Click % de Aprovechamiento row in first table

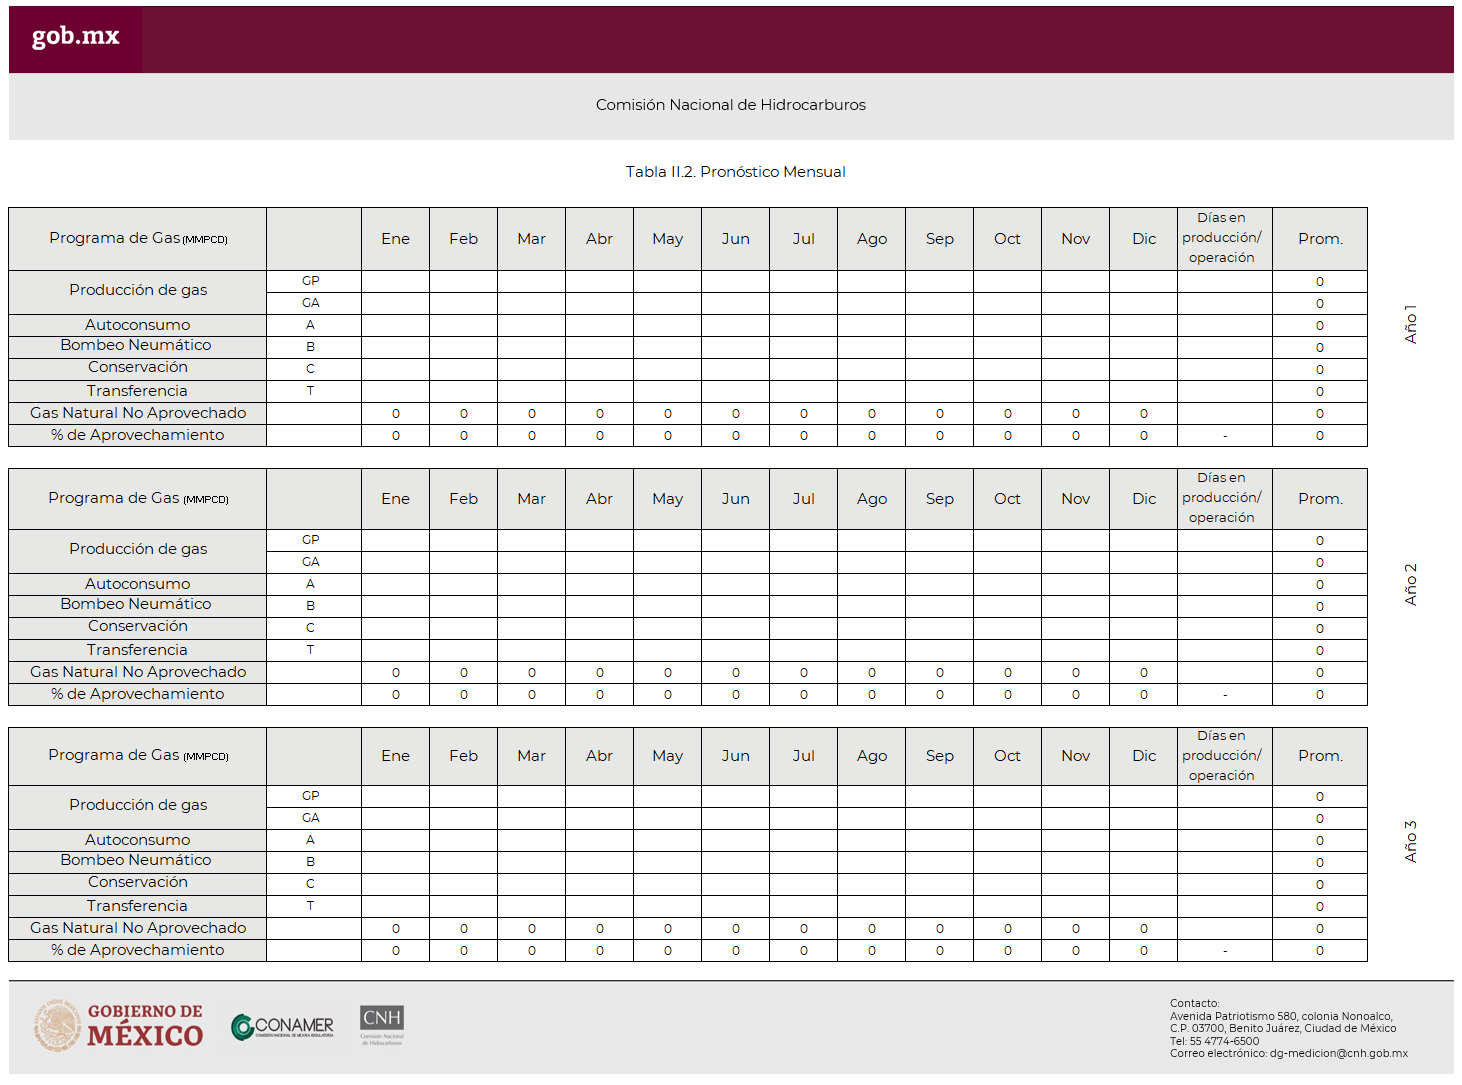[x=137, y=434]
